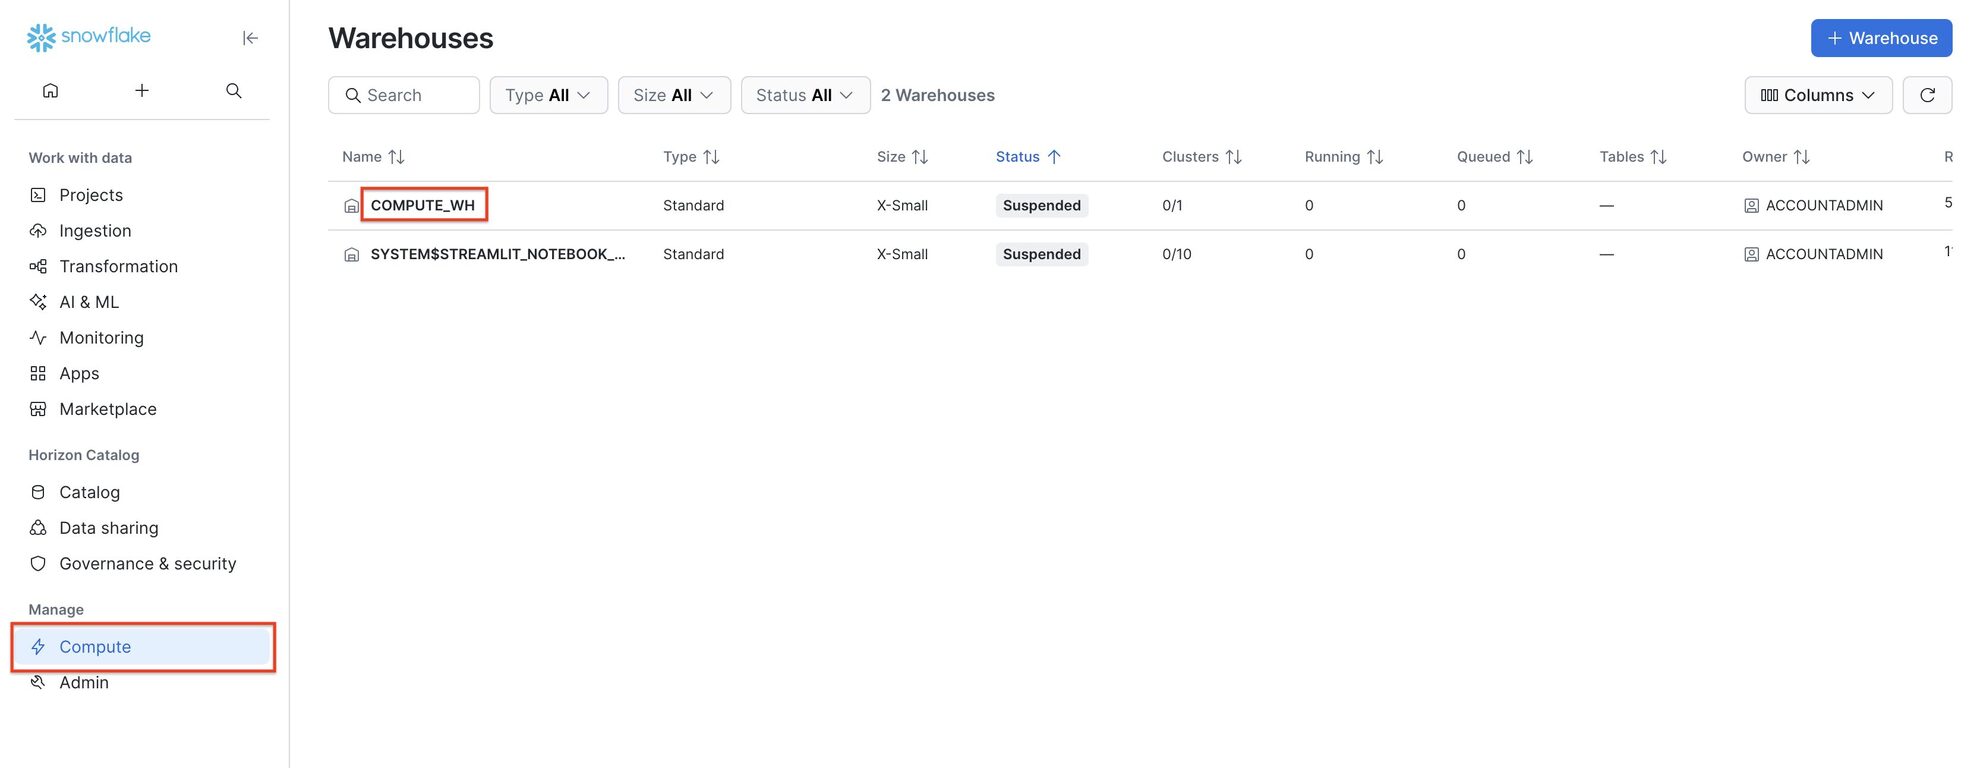The width and height of the screenshot is (1980, 768).
Task: Open Monitoring section
Action: [101, 338]
